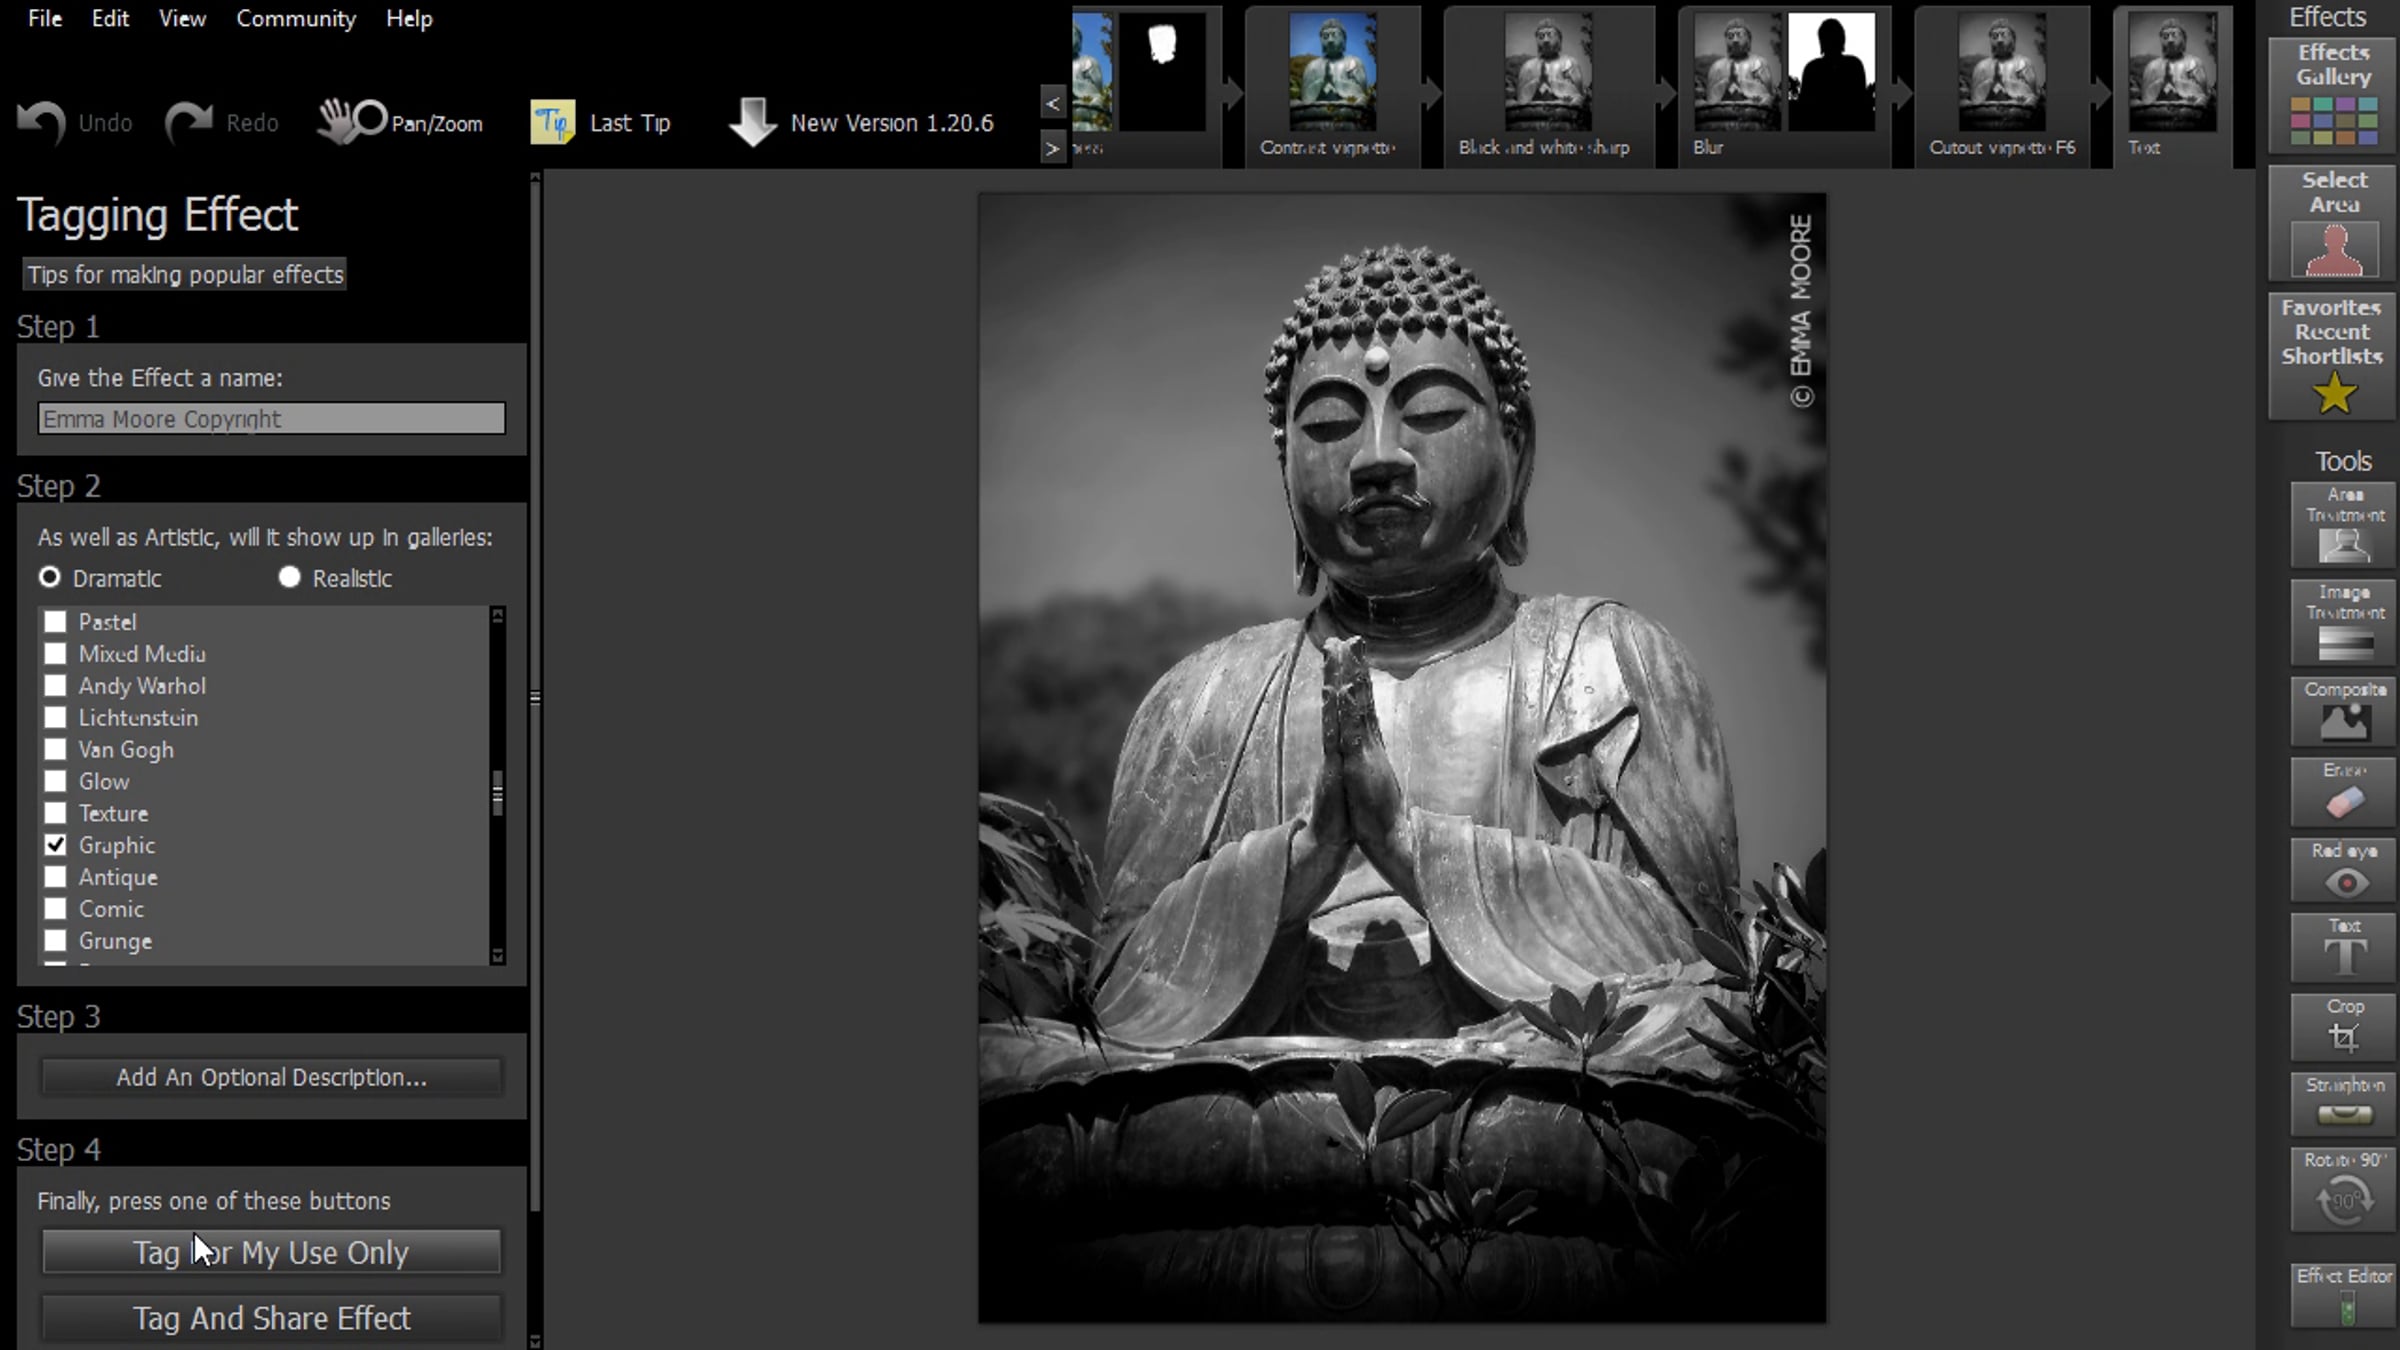Select the Crop tool
This screenshot has width=2400, height=1350.
pos(2344,1026)
